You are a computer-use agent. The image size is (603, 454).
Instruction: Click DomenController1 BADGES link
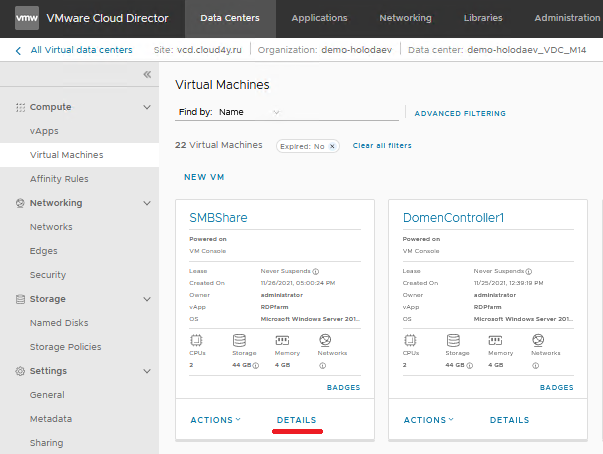tap(556, 387)
